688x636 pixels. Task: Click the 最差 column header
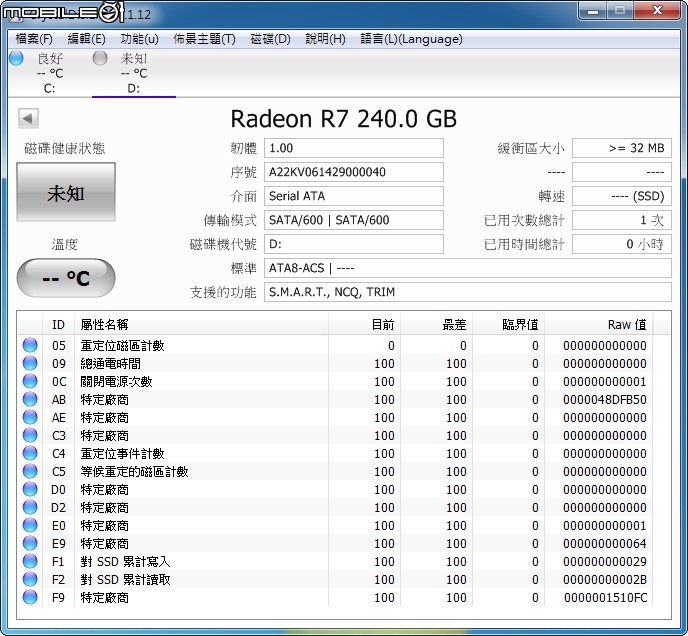click(x=436, y=325)
